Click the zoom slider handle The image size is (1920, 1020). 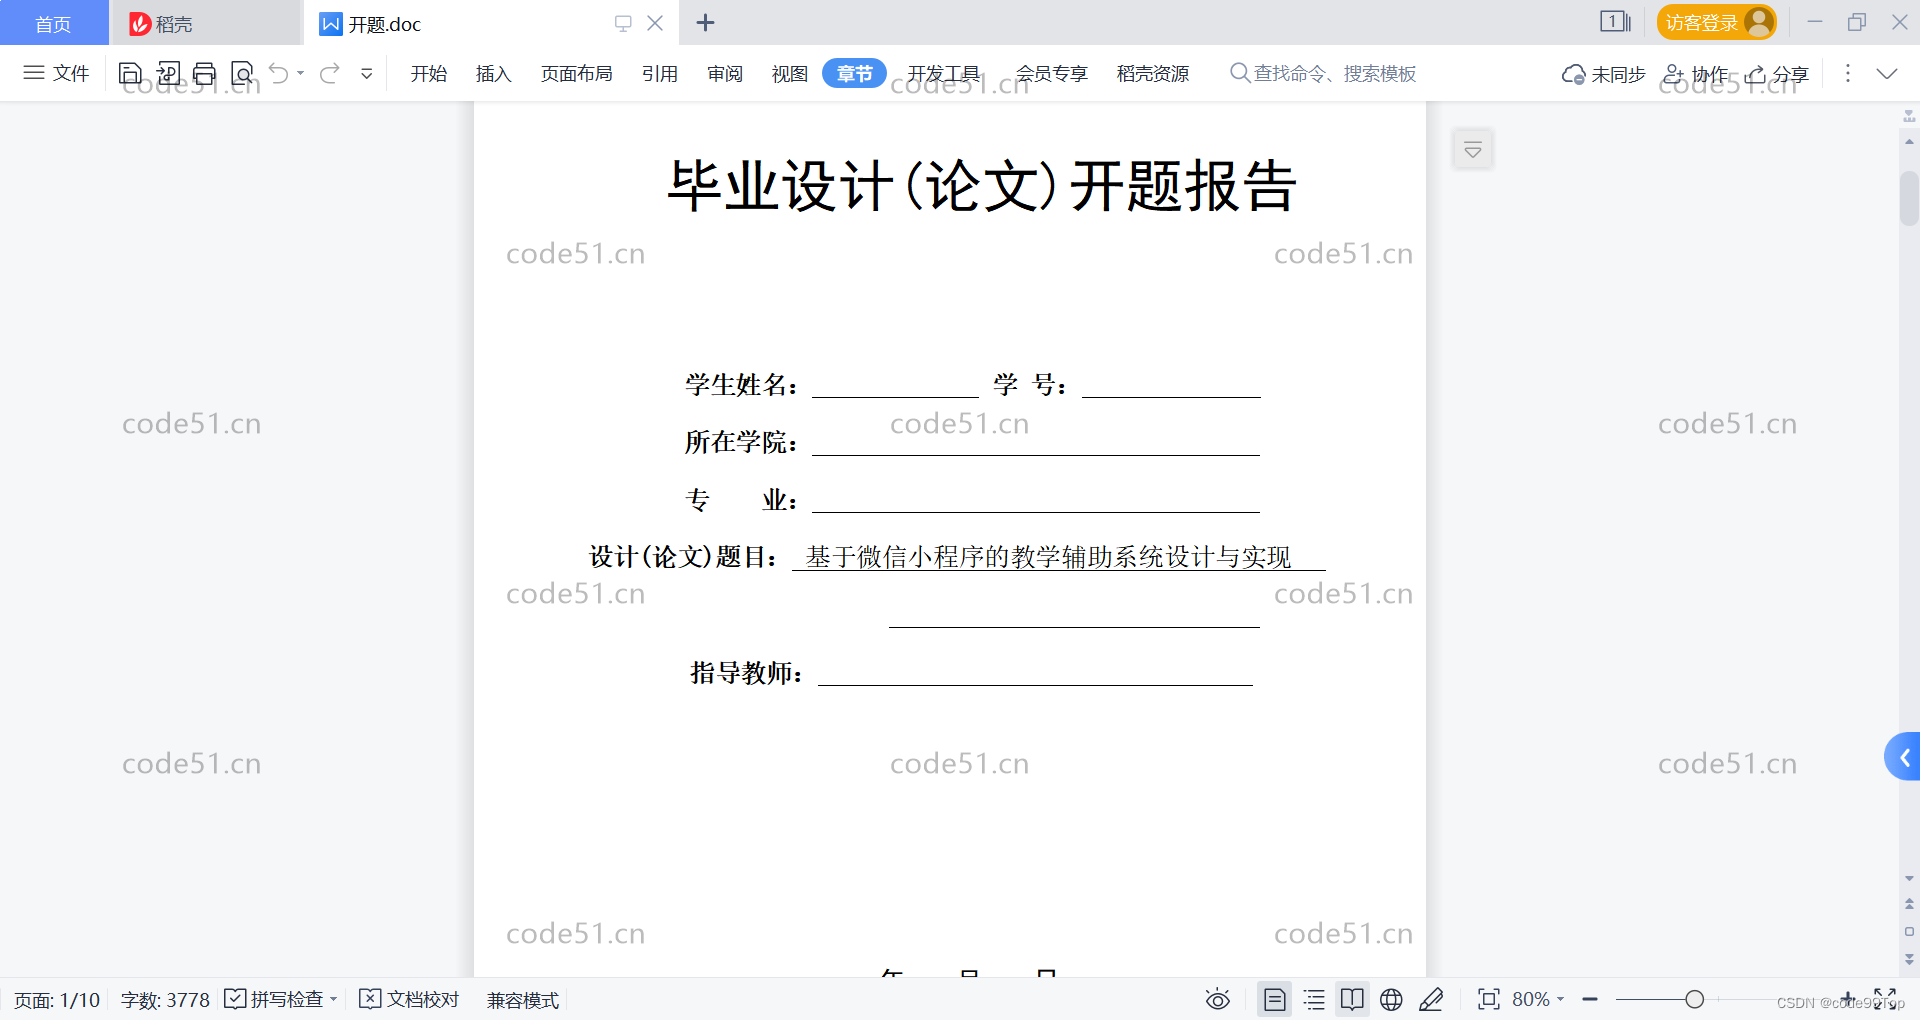tap(1694, 999)
